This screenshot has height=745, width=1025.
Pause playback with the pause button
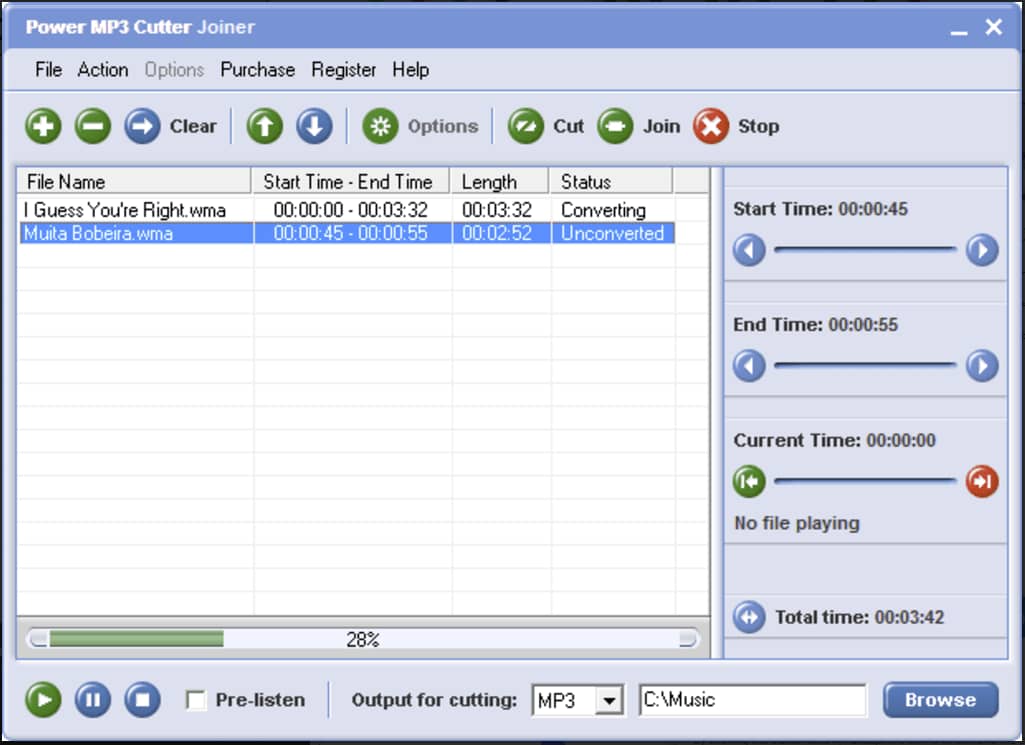[92, 699]
